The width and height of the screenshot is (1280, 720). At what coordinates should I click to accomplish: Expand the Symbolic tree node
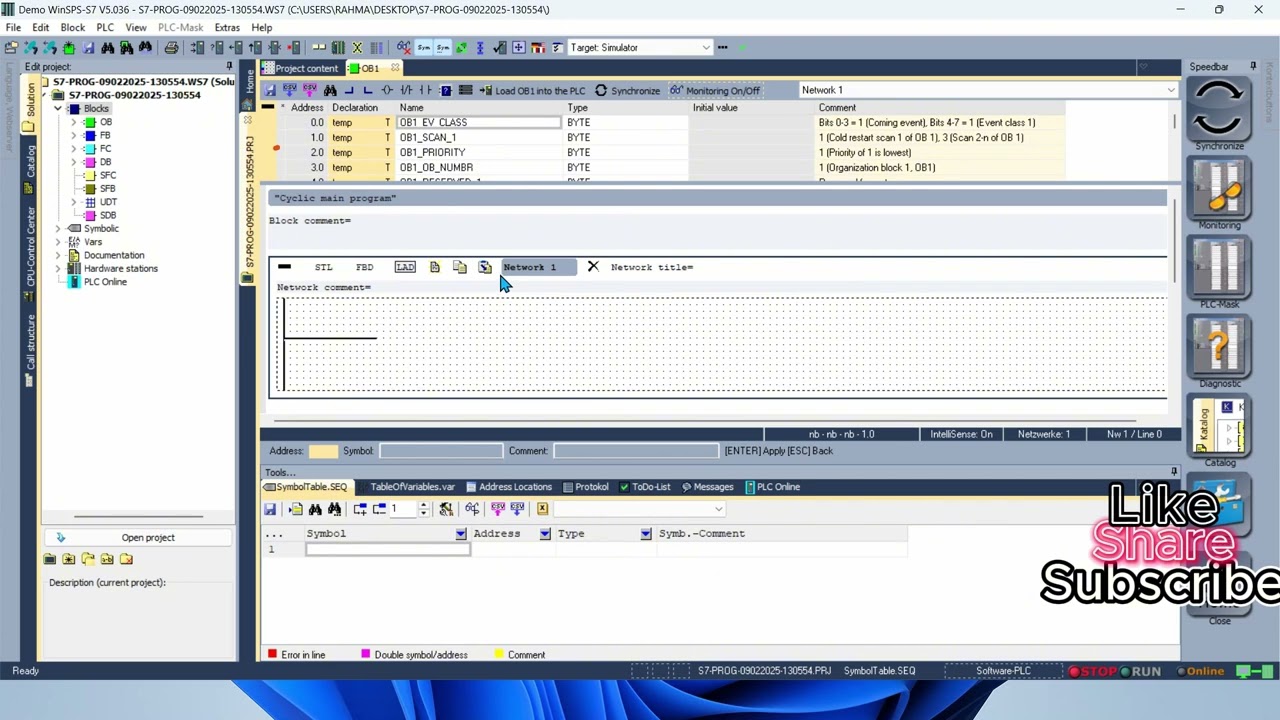(x=58, y=229)
